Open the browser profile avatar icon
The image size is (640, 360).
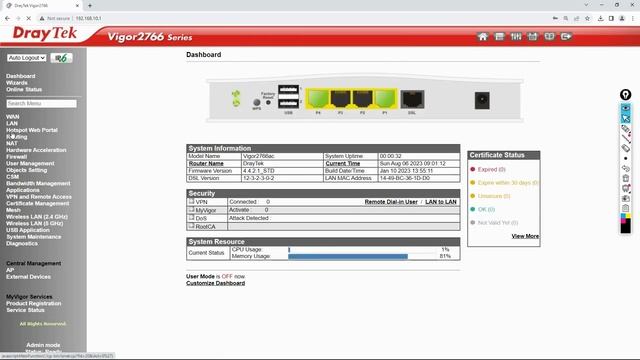[x=622, y=18]
